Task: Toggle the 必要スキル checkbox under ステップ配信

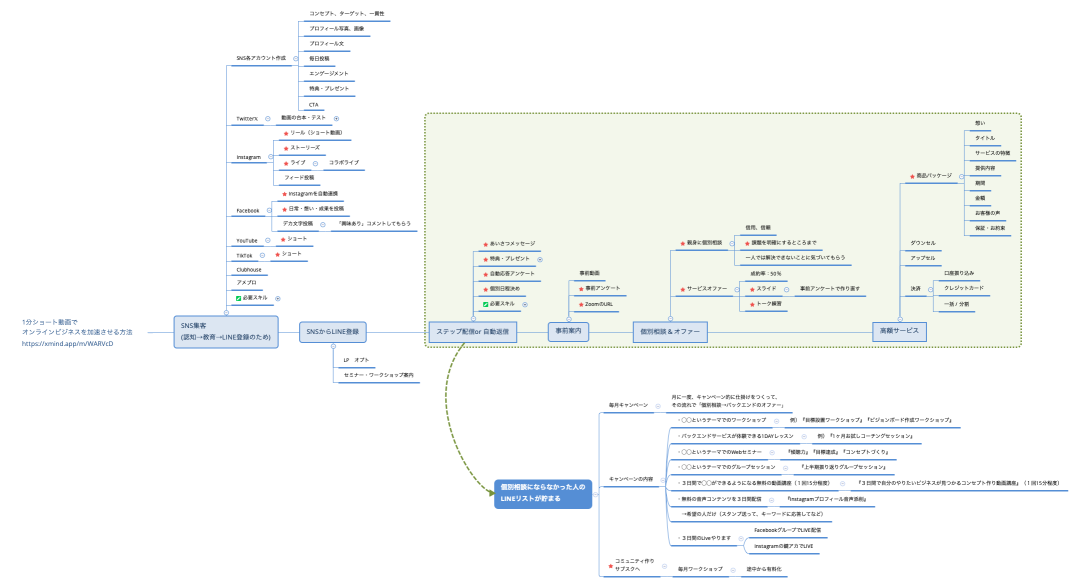Action: click(x=484, y=304)
